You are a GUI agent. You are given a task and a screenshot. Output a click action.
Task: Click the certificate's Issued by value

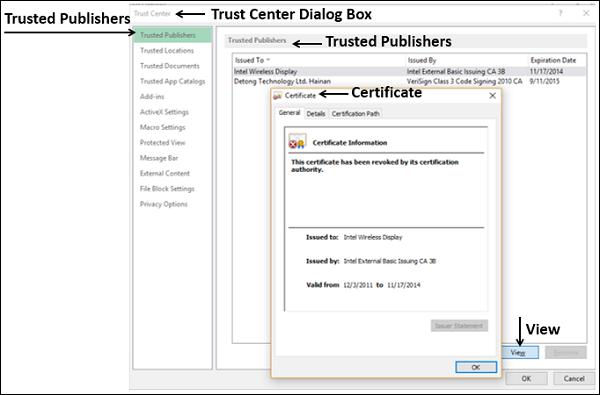click(390, 261)
